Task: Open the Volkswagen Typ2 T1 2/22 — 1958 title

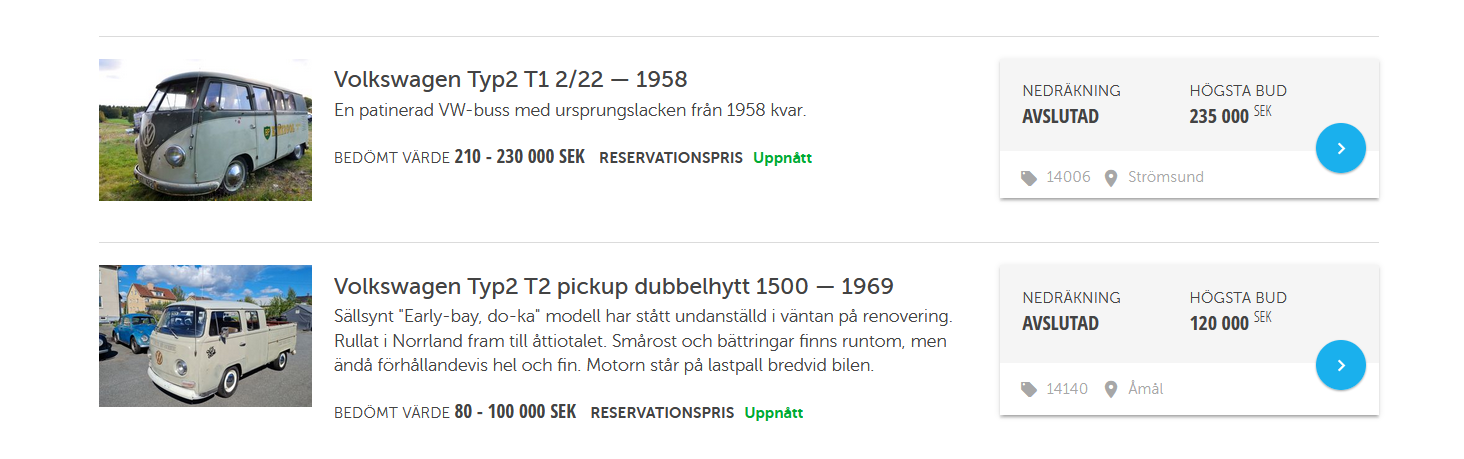Action: 510,79
